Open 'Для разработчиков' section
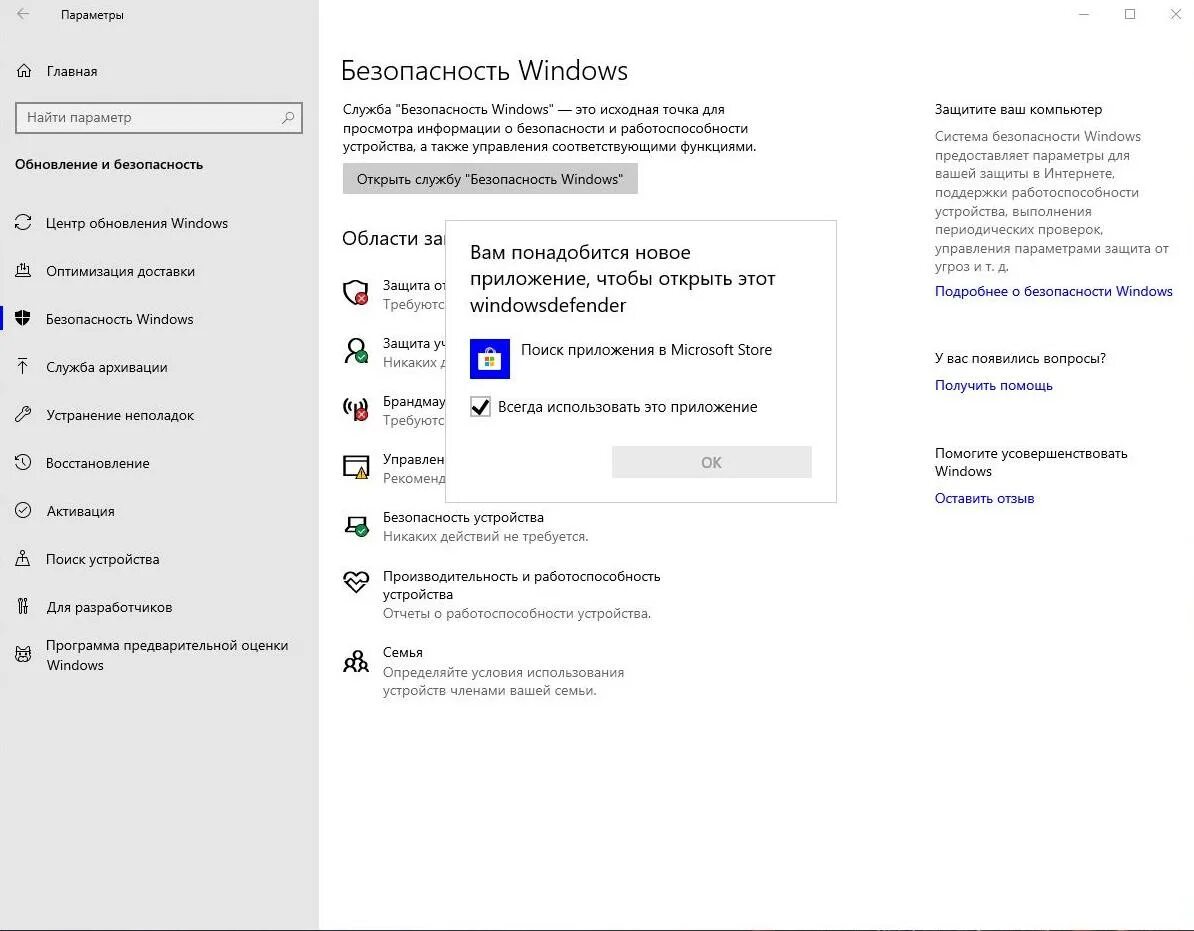The height and width of the screenshot is (931, 1194). (109, 607)
